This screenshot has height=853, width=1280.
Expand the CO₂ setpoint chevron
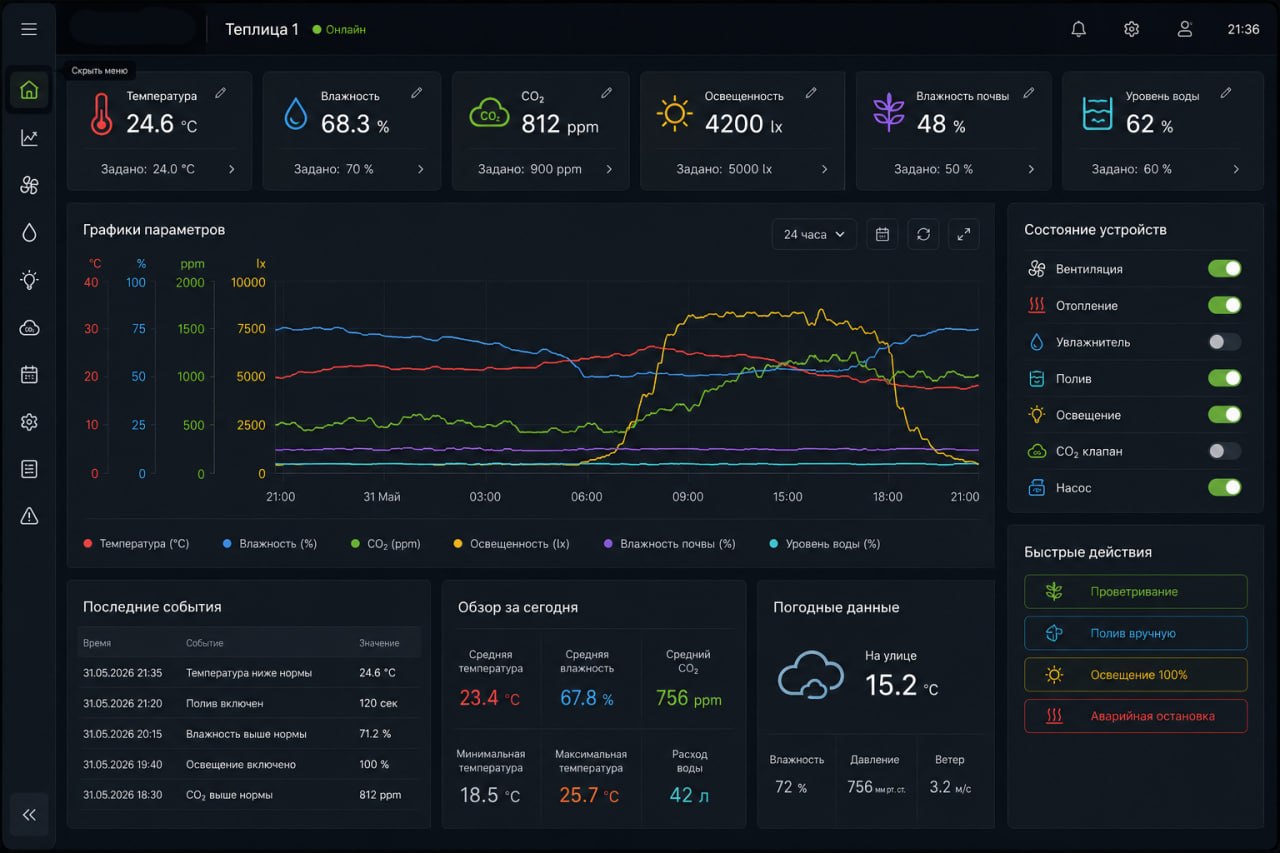point(609,169)
